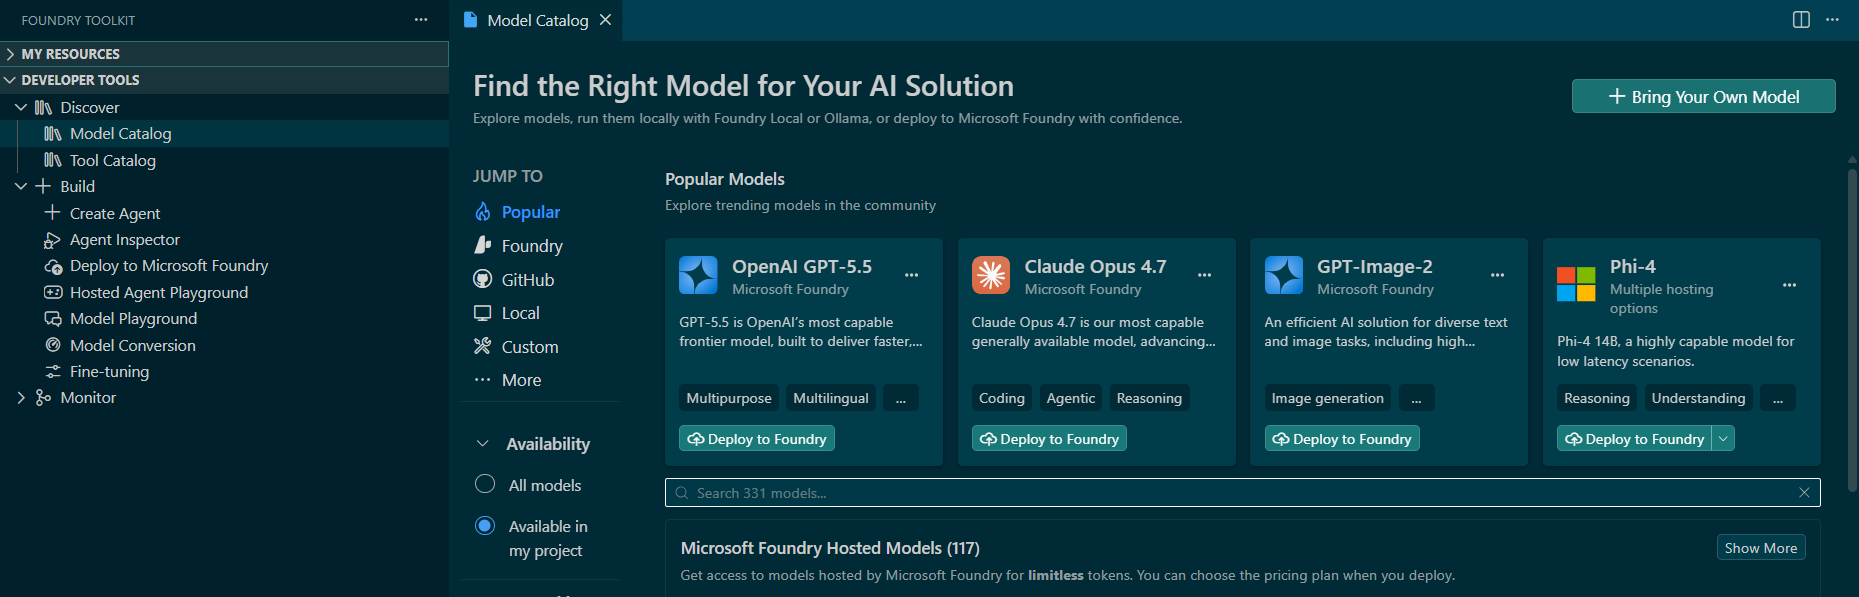Open Tool Catalog in the sidebar
Viewport: 1859px width, 597px height.
(113, 160)
